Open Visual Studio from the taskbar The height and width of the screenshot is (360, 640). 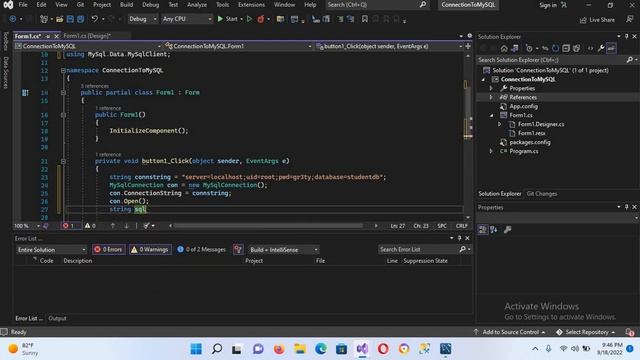(x=362, y=349)
